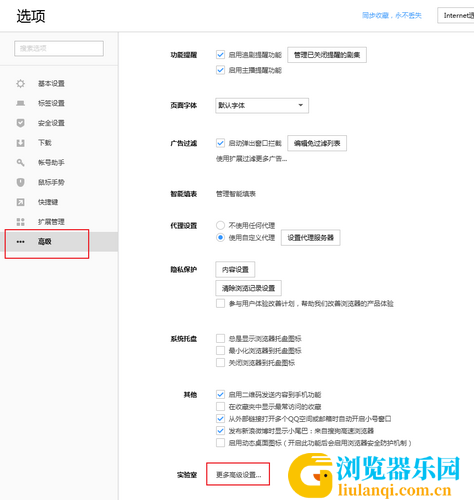Click 更多高级设置... link in 实验室
The height and width of the screenshot is (500, 474).
click(238, 475)
